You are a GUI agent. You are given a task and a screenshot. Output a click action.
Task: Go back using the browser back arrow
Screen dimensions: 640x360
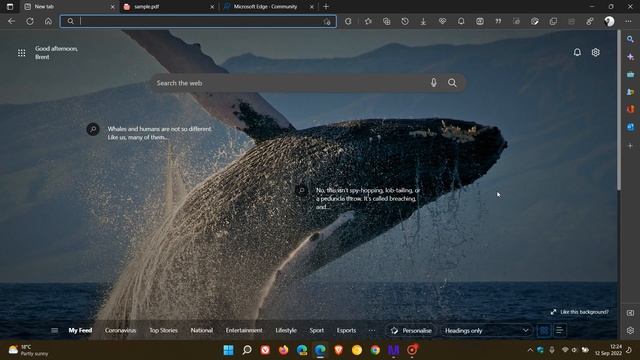[x=11, y=21]
